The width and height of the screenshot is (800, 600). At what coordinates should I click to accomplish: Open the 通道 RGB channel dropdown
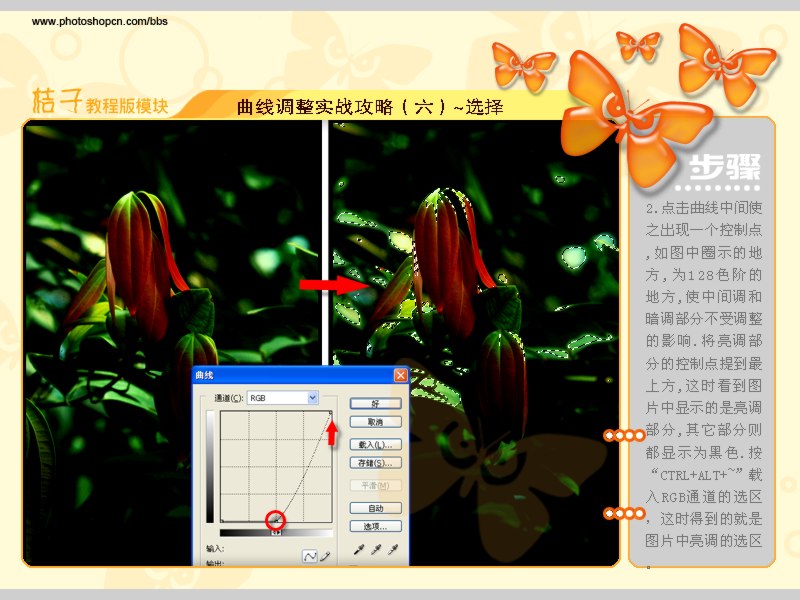(283, 397)
